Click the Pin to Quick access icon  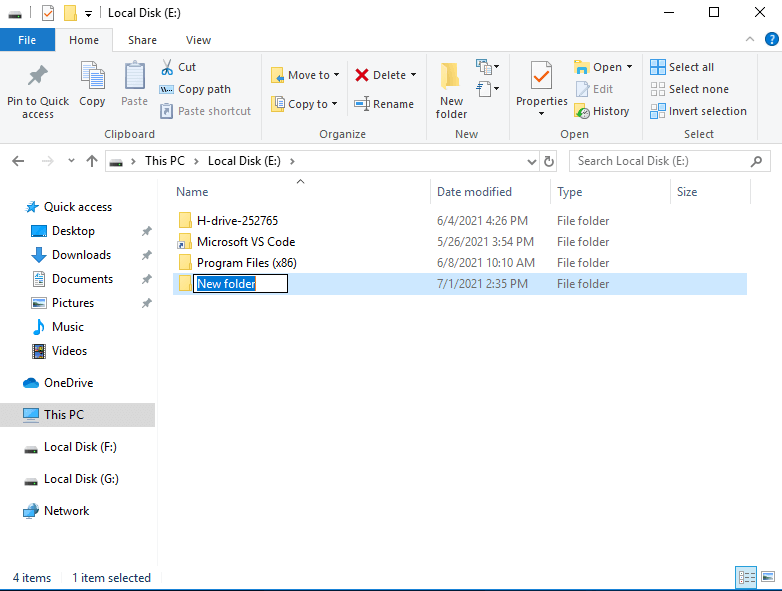(x=37, y=77)
